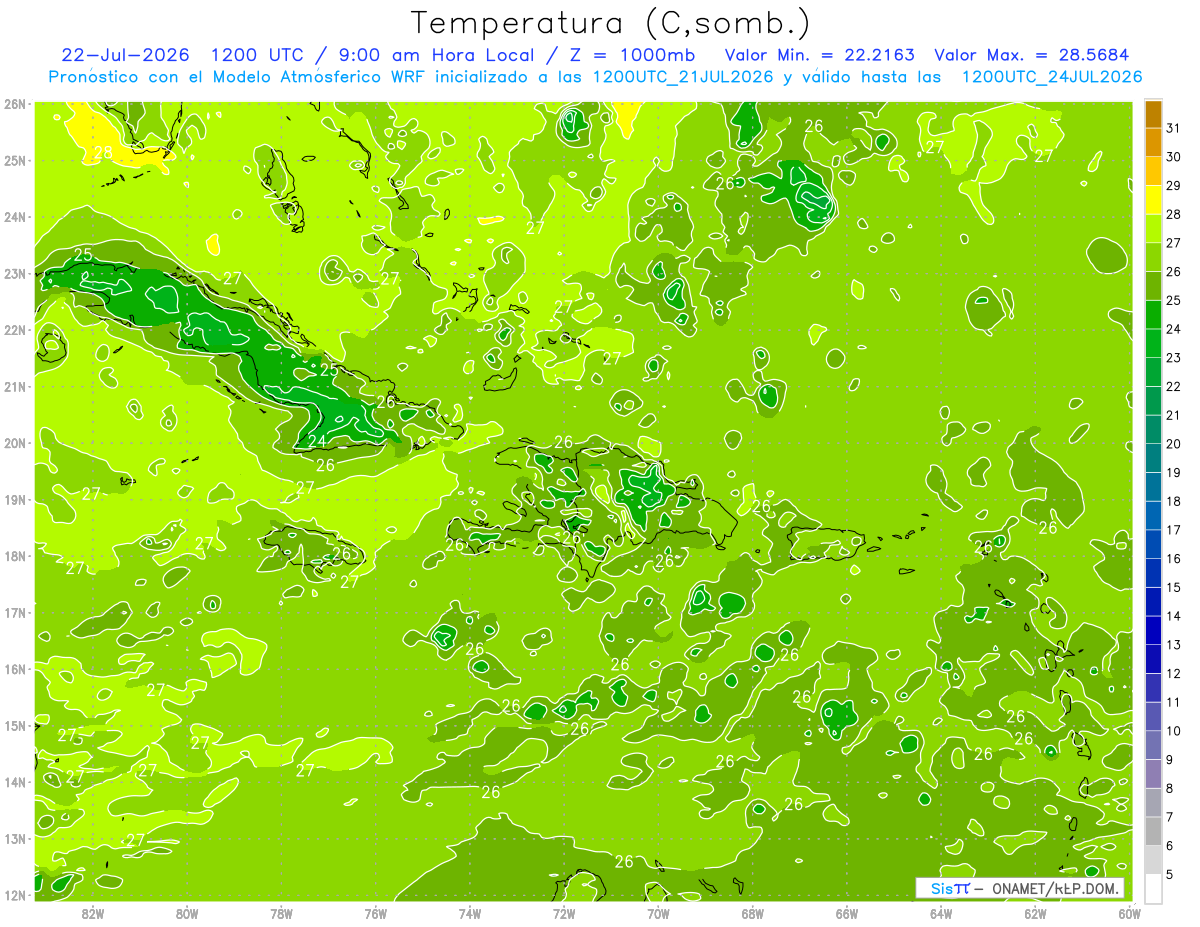Viewport: 1200px width, 927px height.
Task: Click the "64W" longitude axis label
Action: (x=941, y=913)
